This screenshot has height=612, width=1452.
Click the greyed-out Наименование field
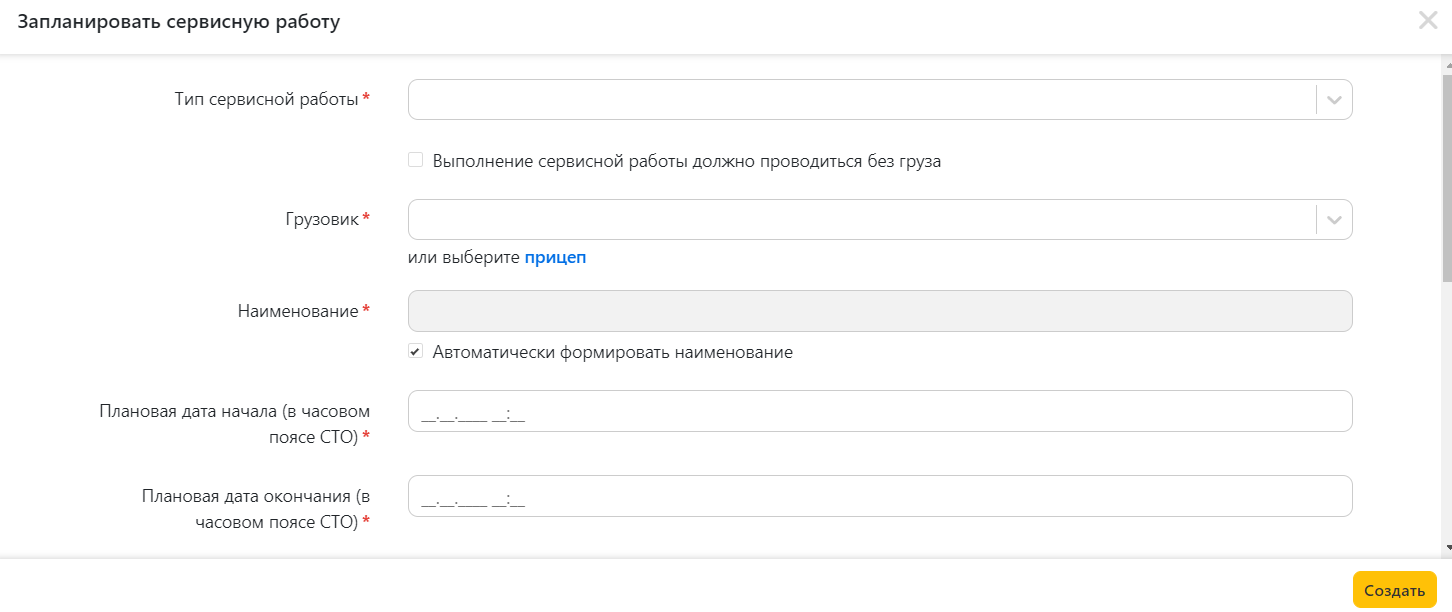point(880,311)
